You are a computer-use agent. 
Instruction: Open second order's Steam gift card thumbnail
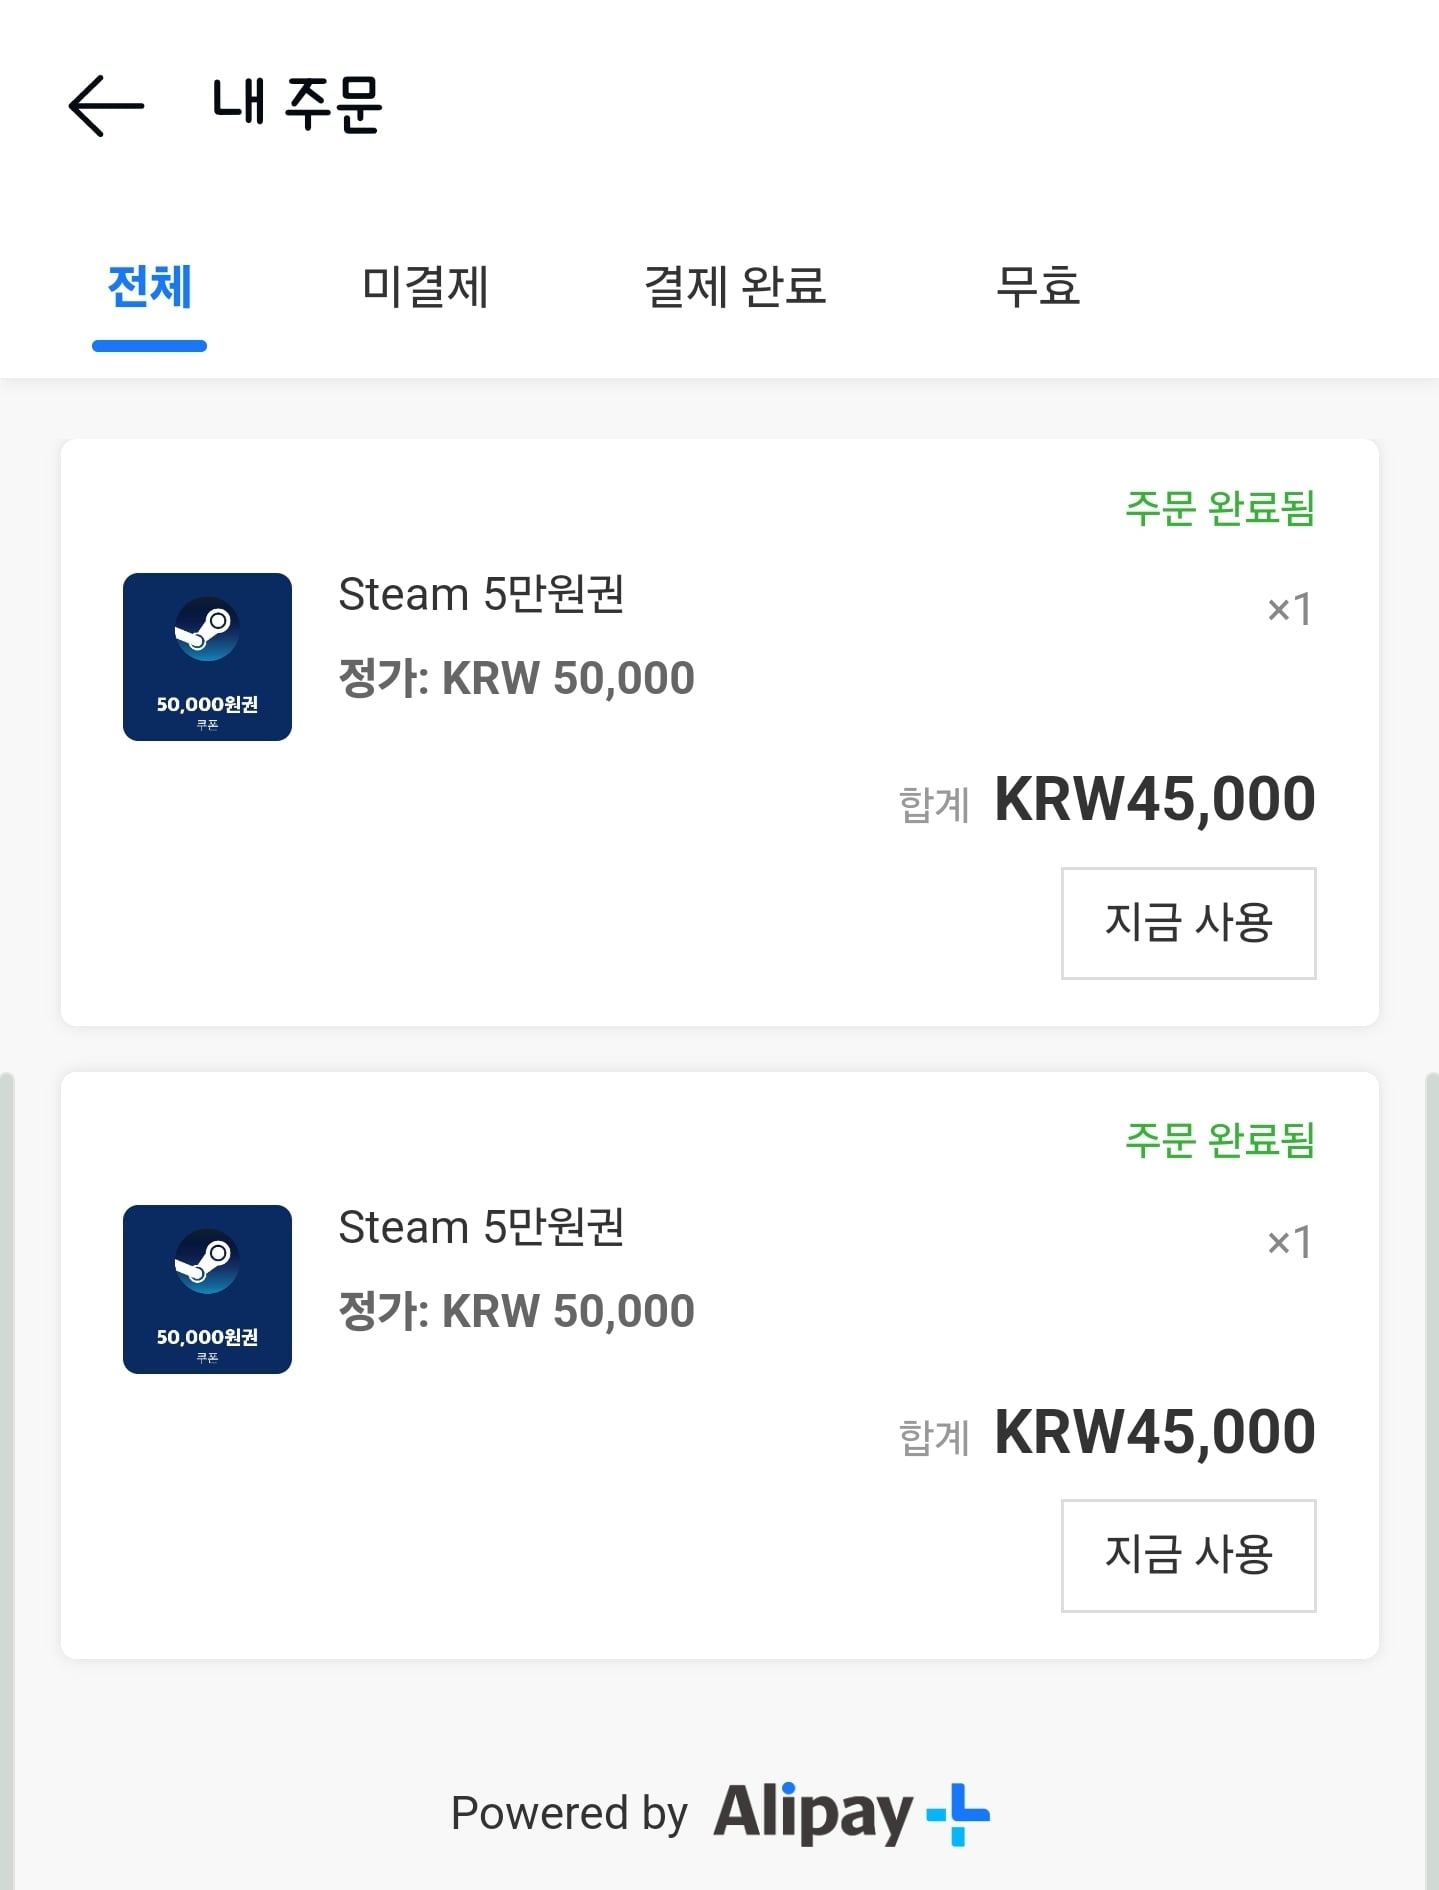tap(207, 1289)
